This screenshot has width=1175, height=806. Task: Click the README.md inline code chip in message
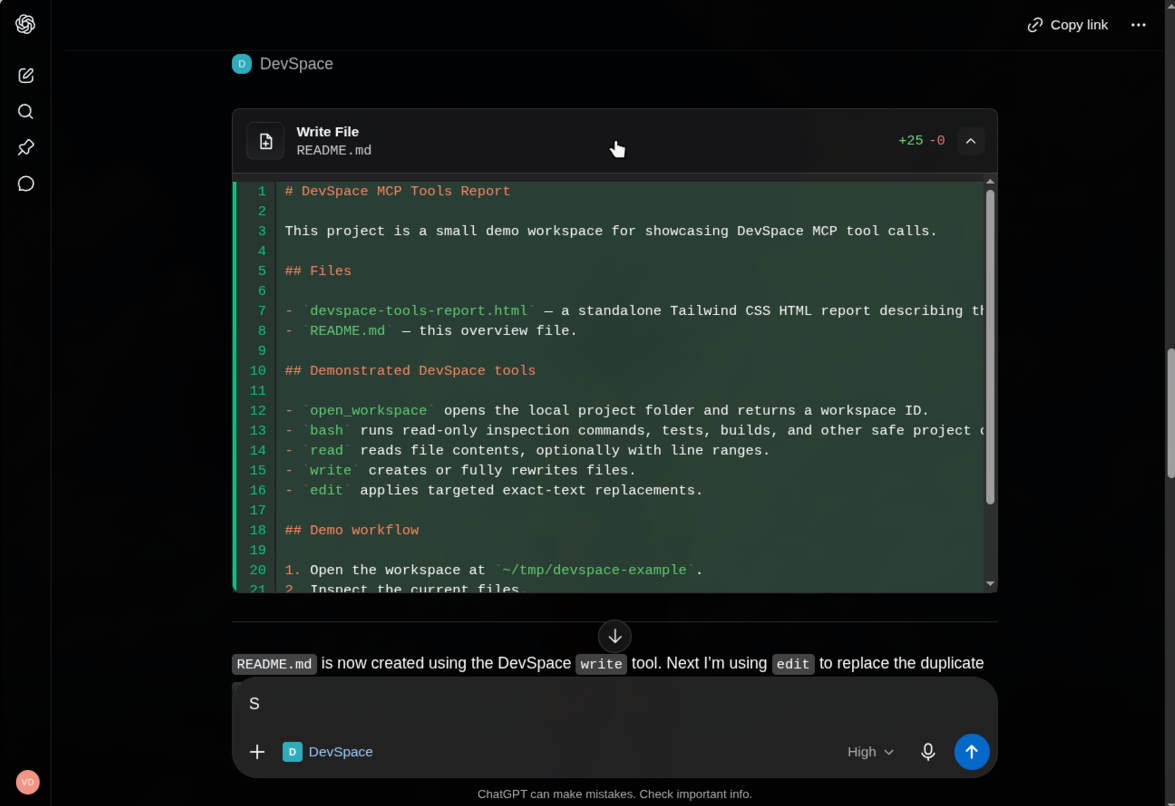tap(274, 664)
